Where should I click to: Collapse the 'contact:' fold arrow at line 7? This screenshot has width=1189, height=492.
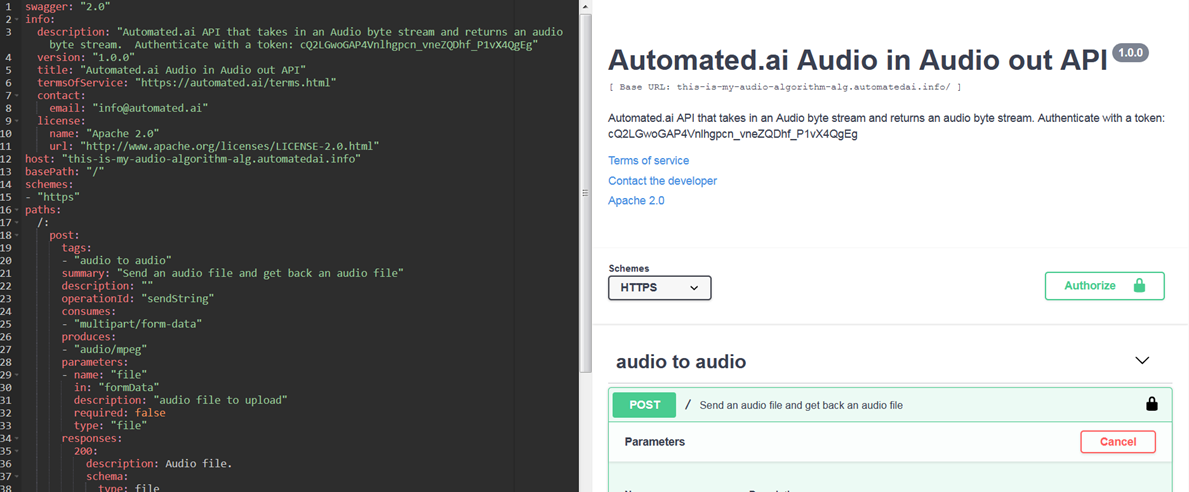click(18, 96)
